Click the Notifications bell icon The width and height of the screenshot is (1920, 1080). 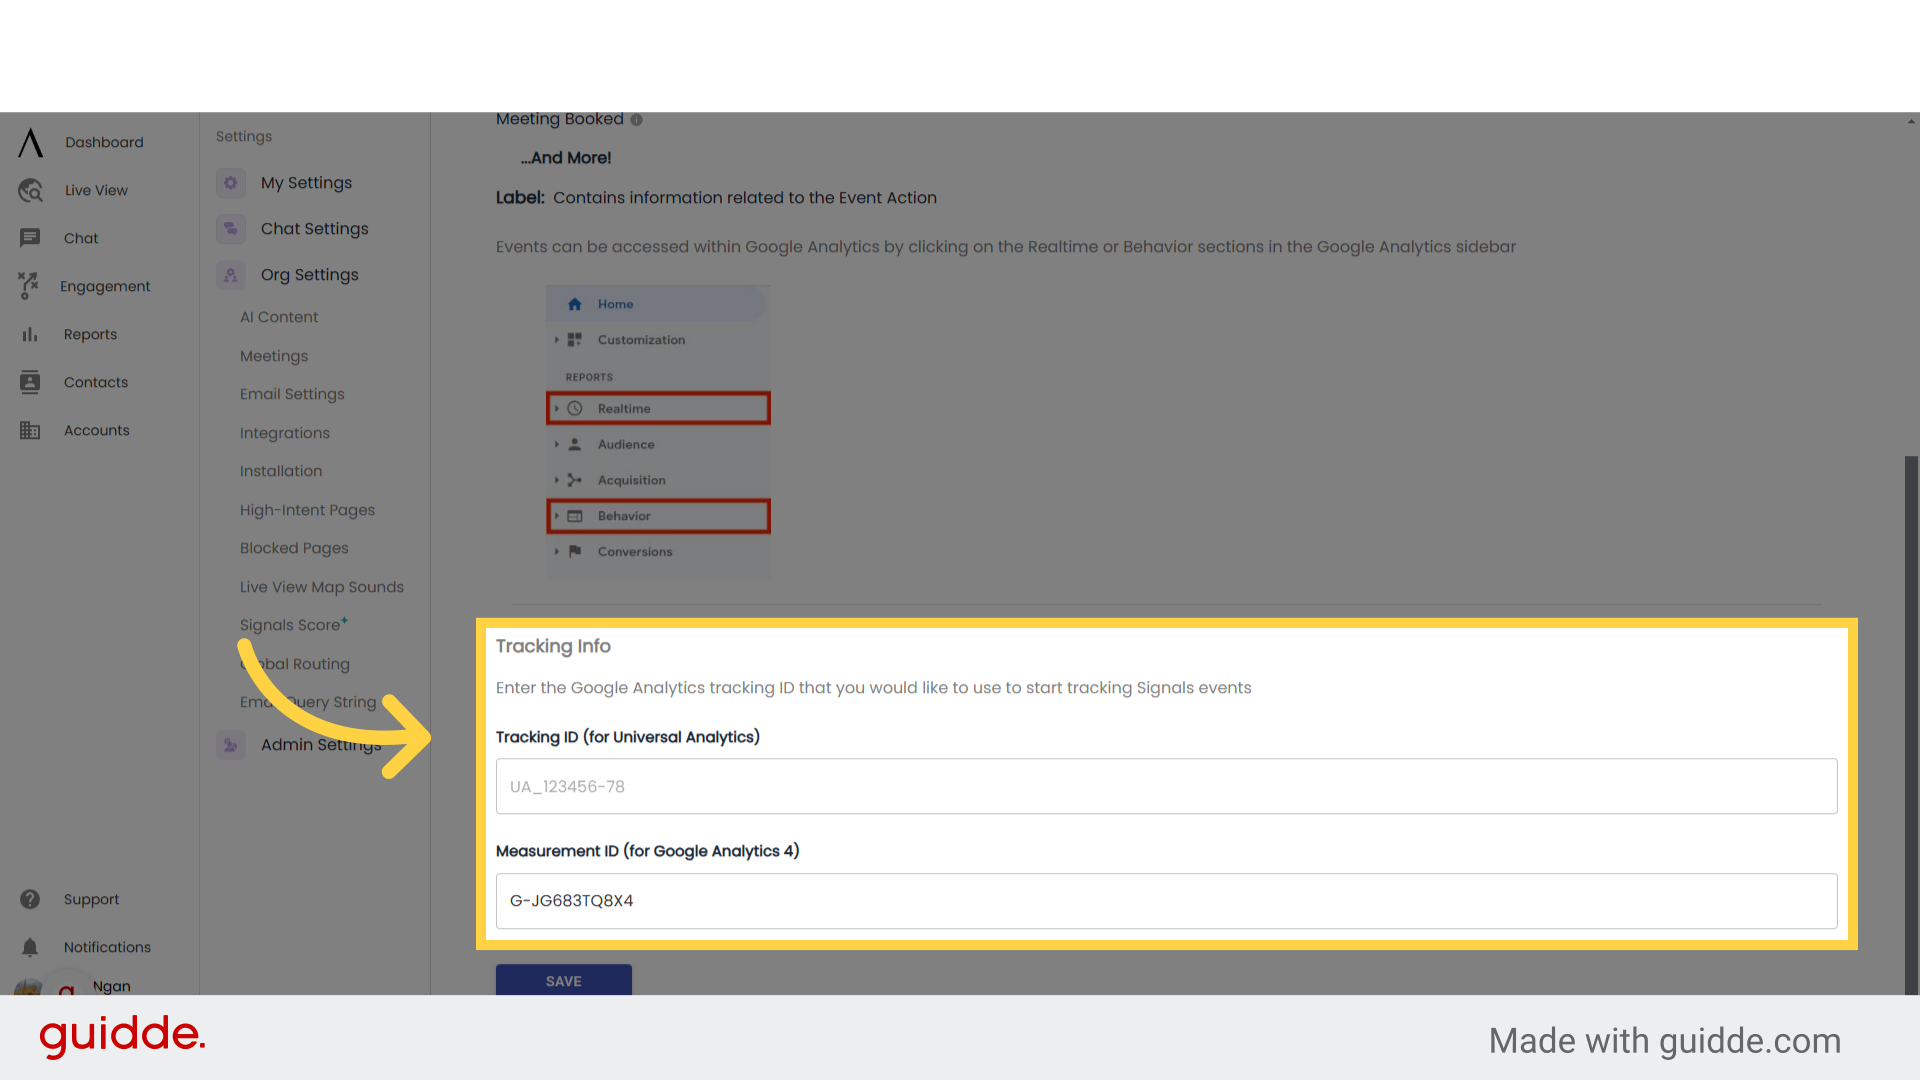tap(30, 947)
